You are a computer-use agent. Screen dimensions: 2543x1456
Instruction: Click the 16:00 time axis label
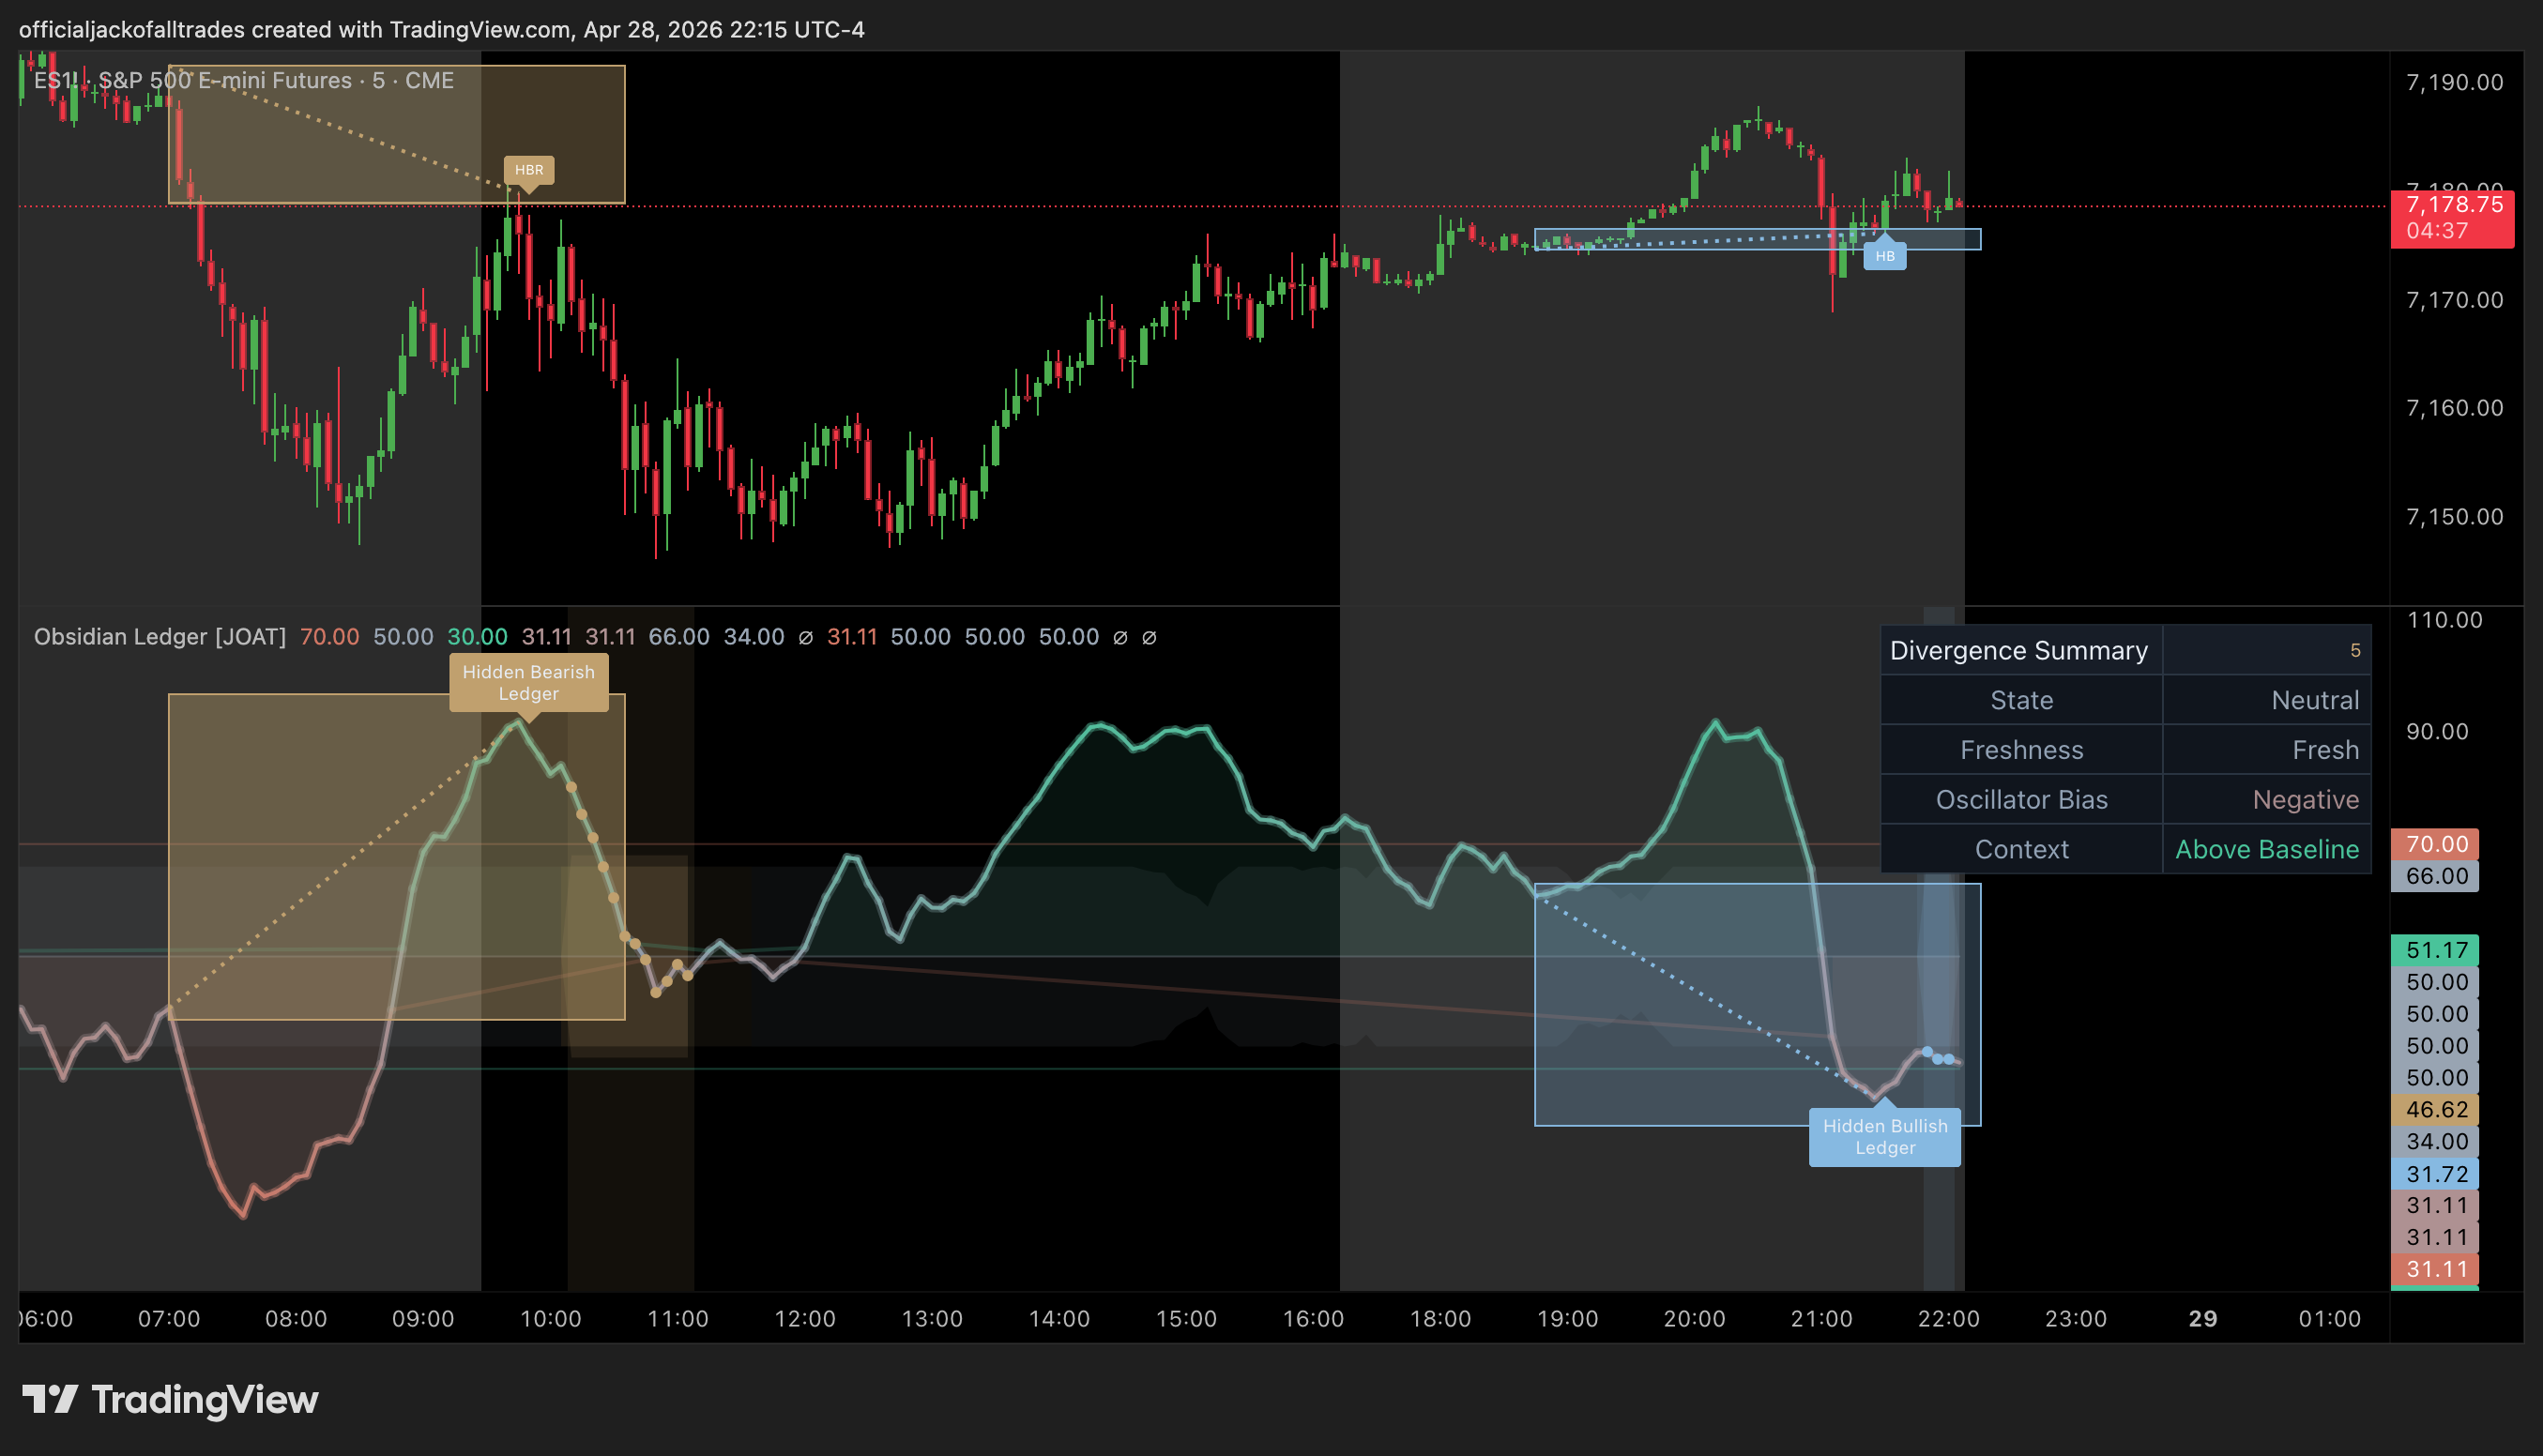tap(1314, 1319)
